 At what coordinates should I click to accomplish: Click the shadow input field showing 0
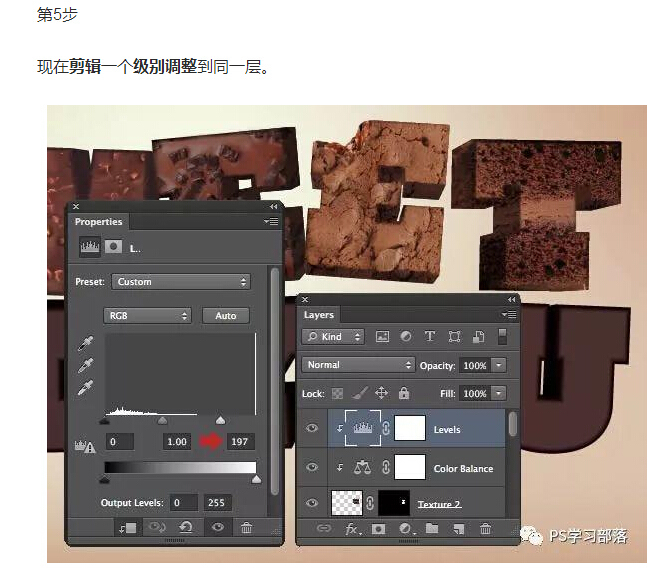click(x=120, y=442)
